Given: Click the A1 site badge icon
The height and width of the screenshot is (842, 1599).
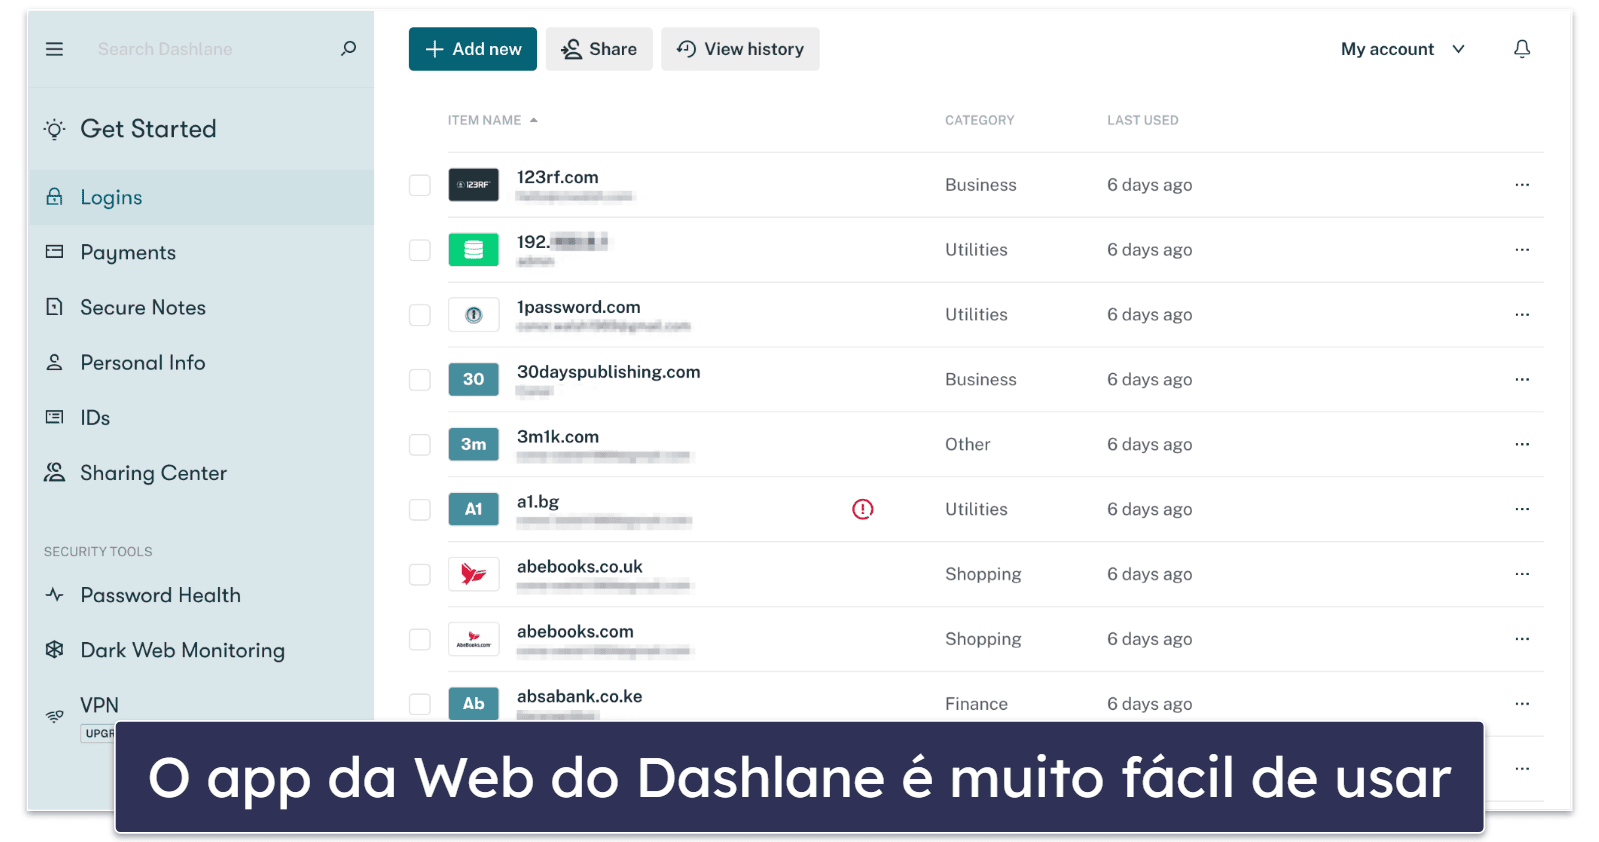Looking at the screenshot, I should 473,509.
